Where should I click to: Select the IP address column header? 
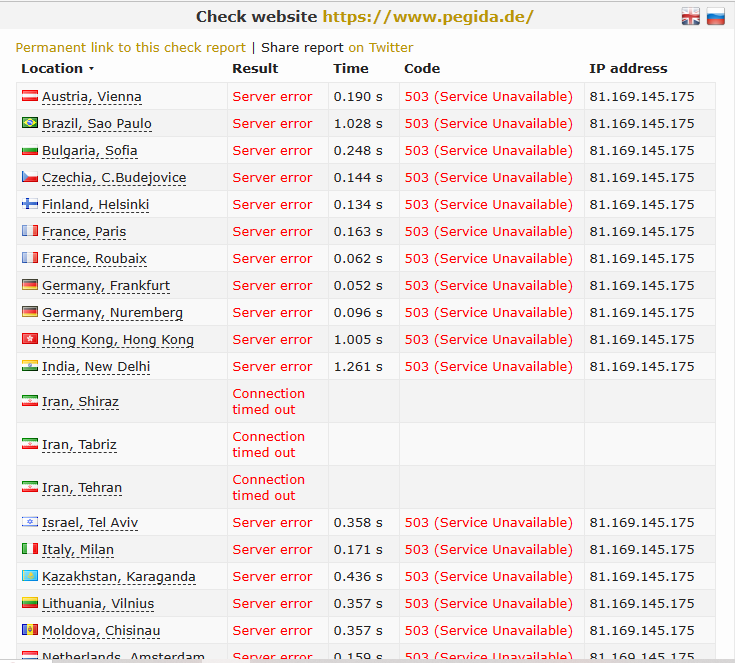pos(628,68)
